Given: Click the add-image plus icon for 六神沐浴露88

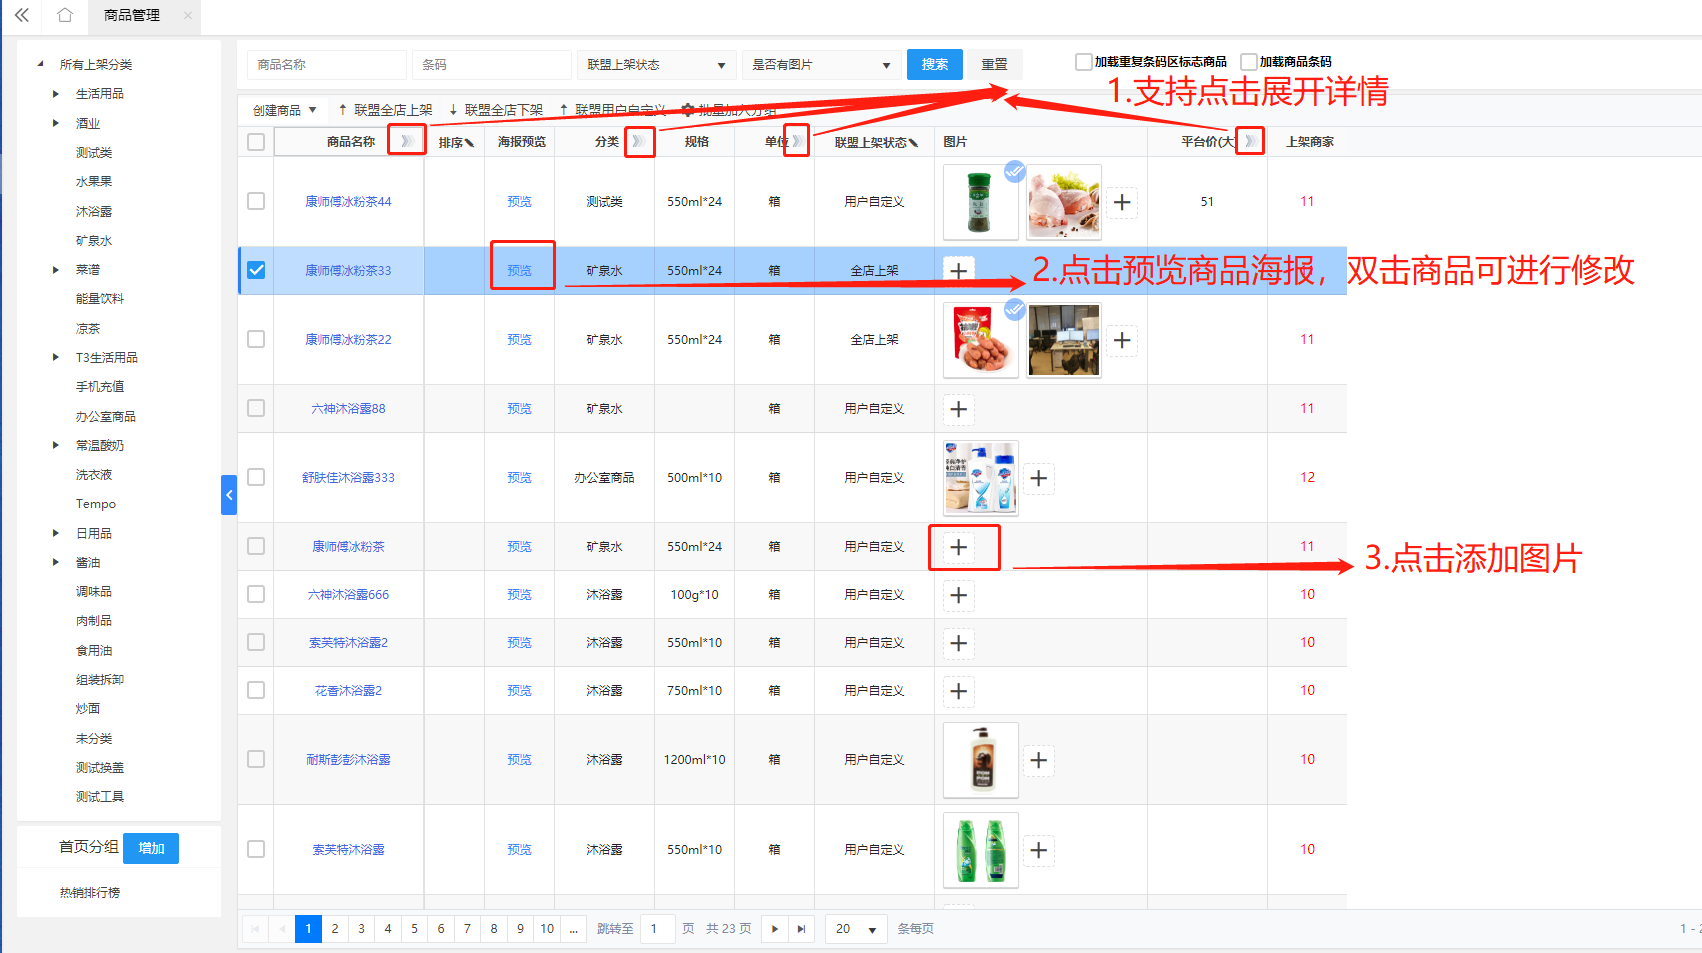Looking at the screenshot, I should coord(958,409).
